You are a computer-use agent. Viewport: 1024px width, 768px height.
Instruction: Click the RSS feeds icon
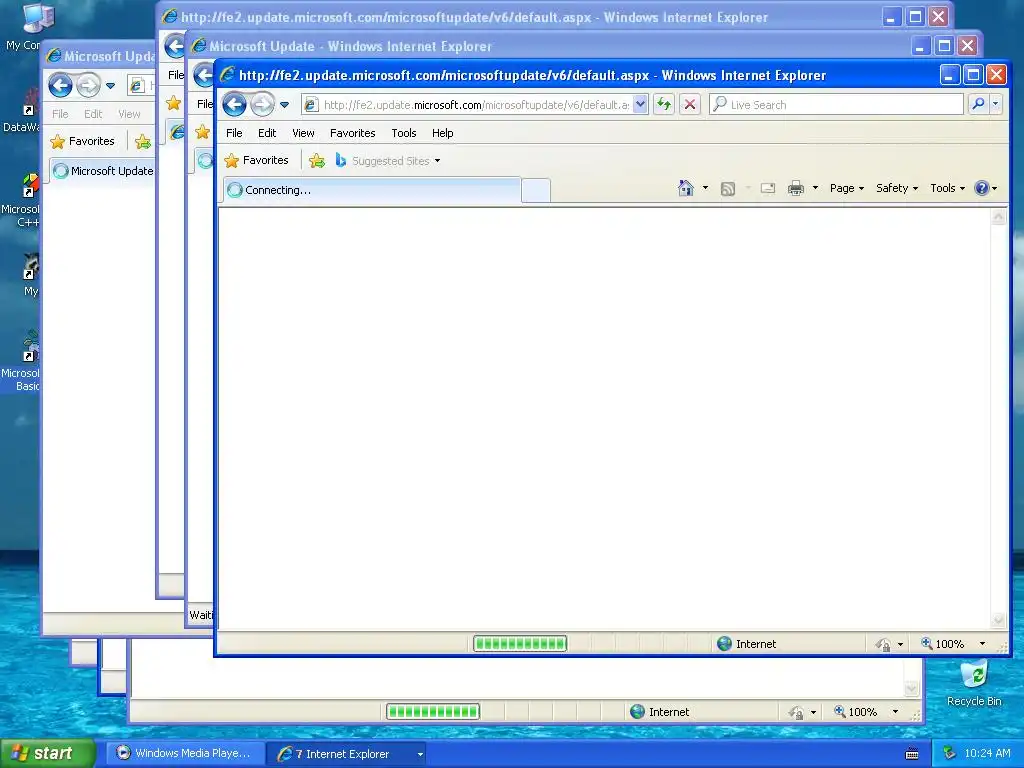pos(728,189)
